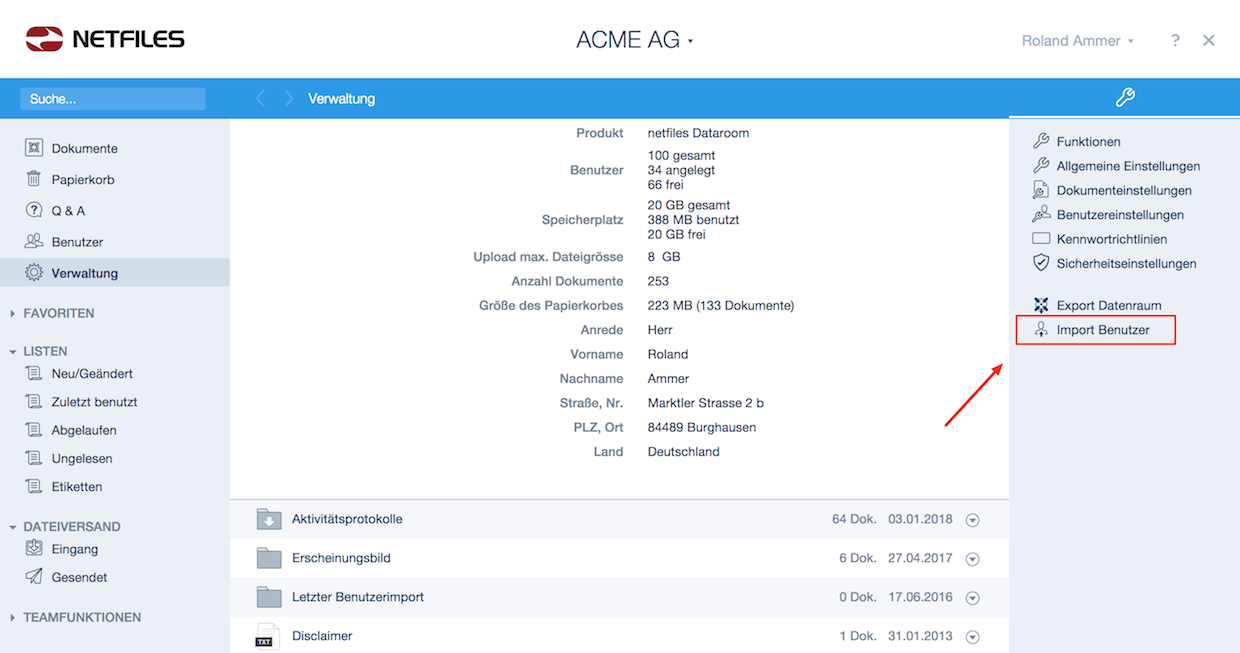Click the wrench icon in blue toolbar
This screenshot has width=1240, height=653.
click(x=1124, y=98)
